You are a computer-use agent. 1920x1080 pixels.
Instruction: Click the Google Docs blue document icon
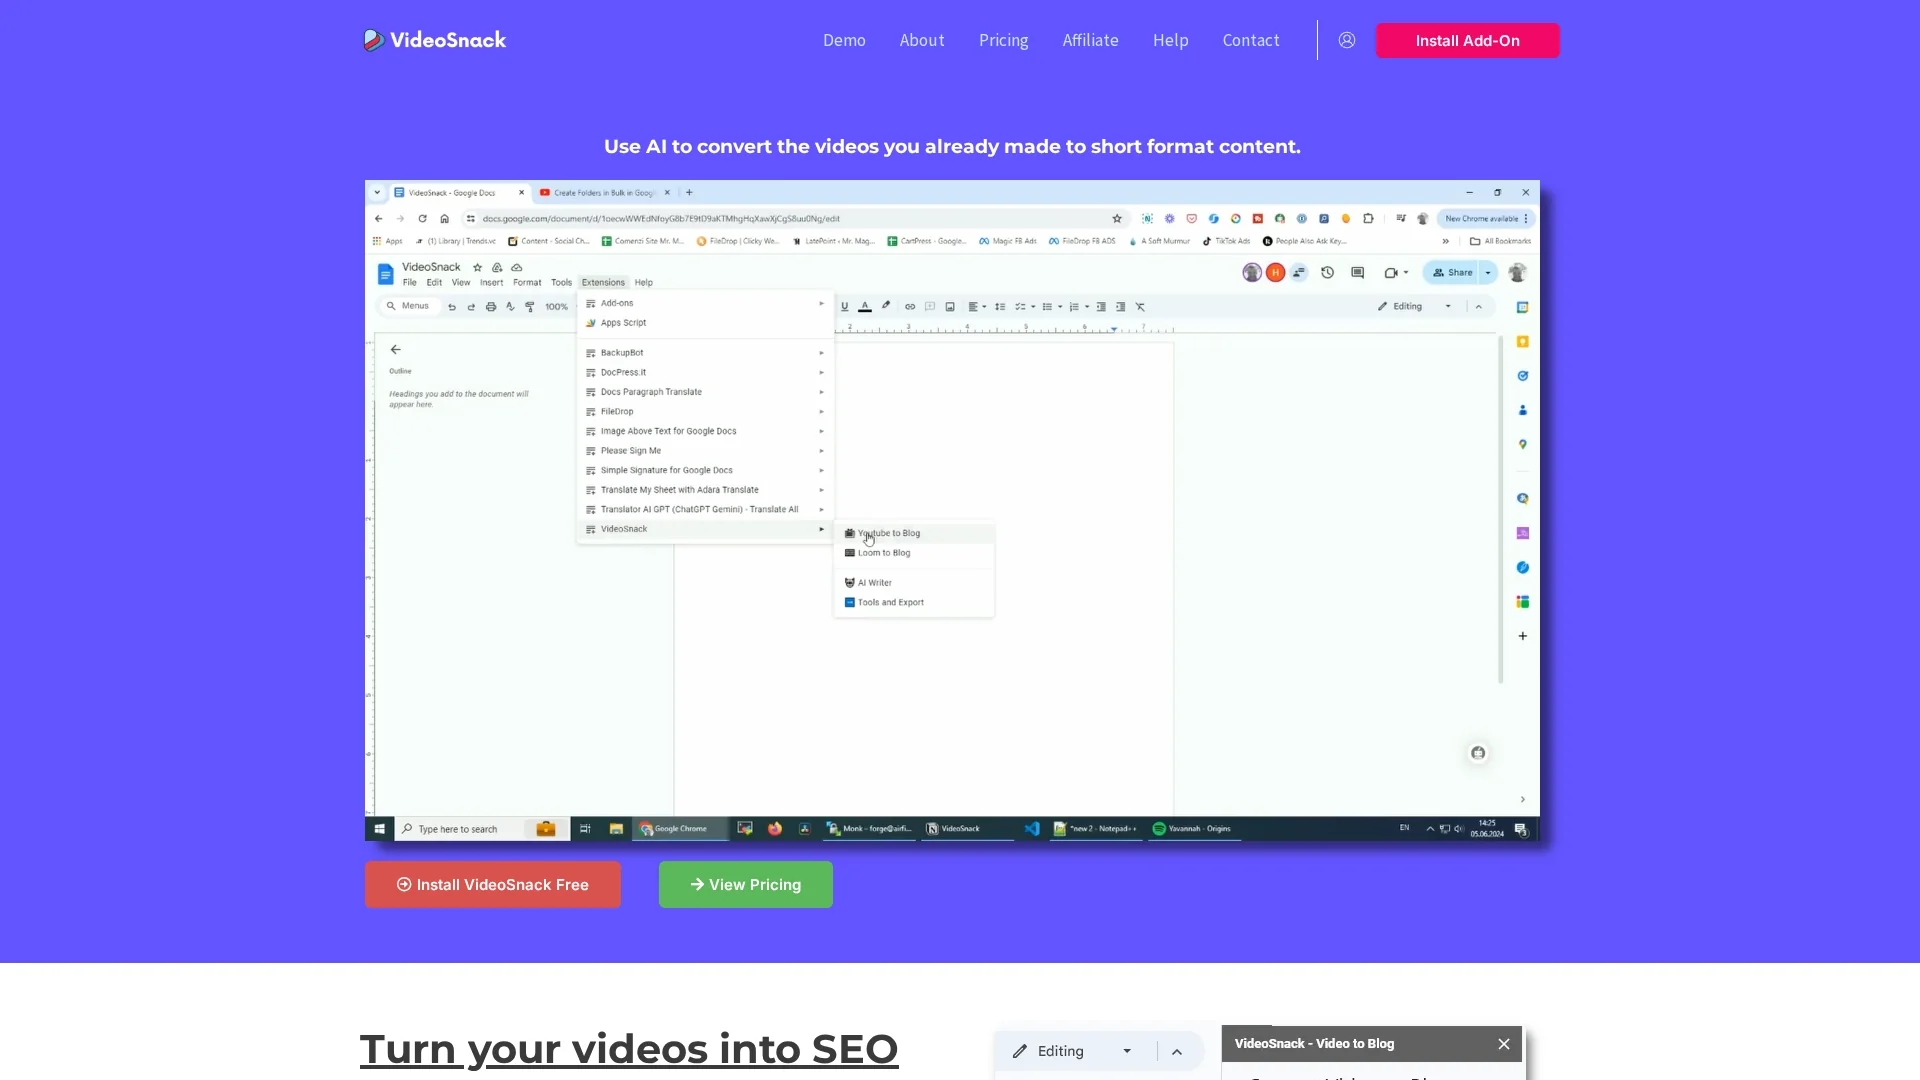click(x=385, y=274)
